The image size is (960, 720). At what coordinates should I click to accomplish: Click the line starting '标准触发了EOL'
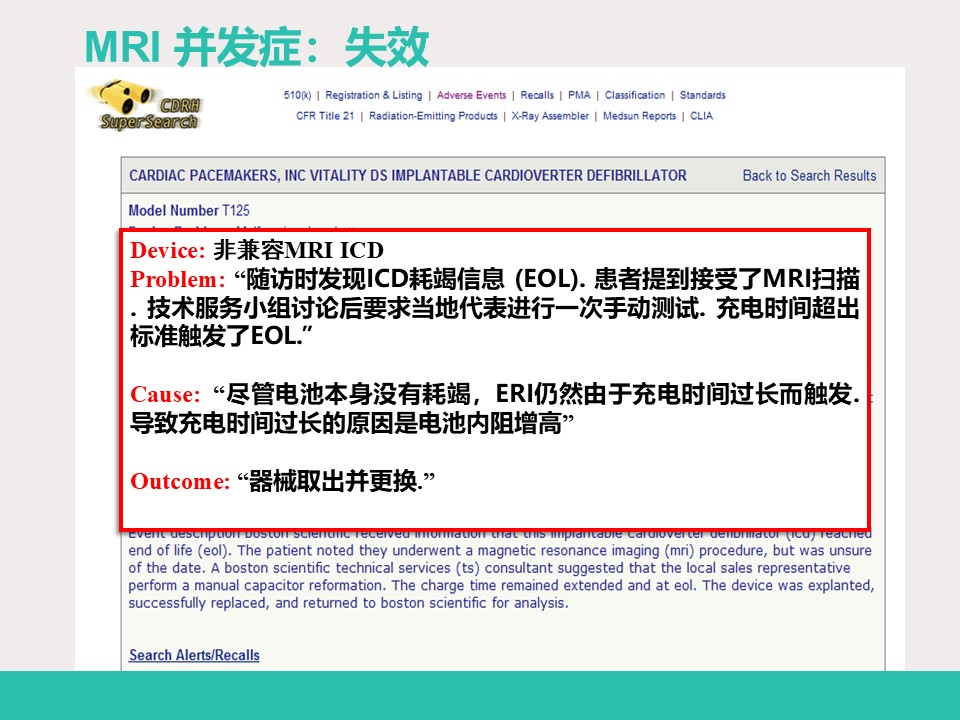[x=222, y=336]
